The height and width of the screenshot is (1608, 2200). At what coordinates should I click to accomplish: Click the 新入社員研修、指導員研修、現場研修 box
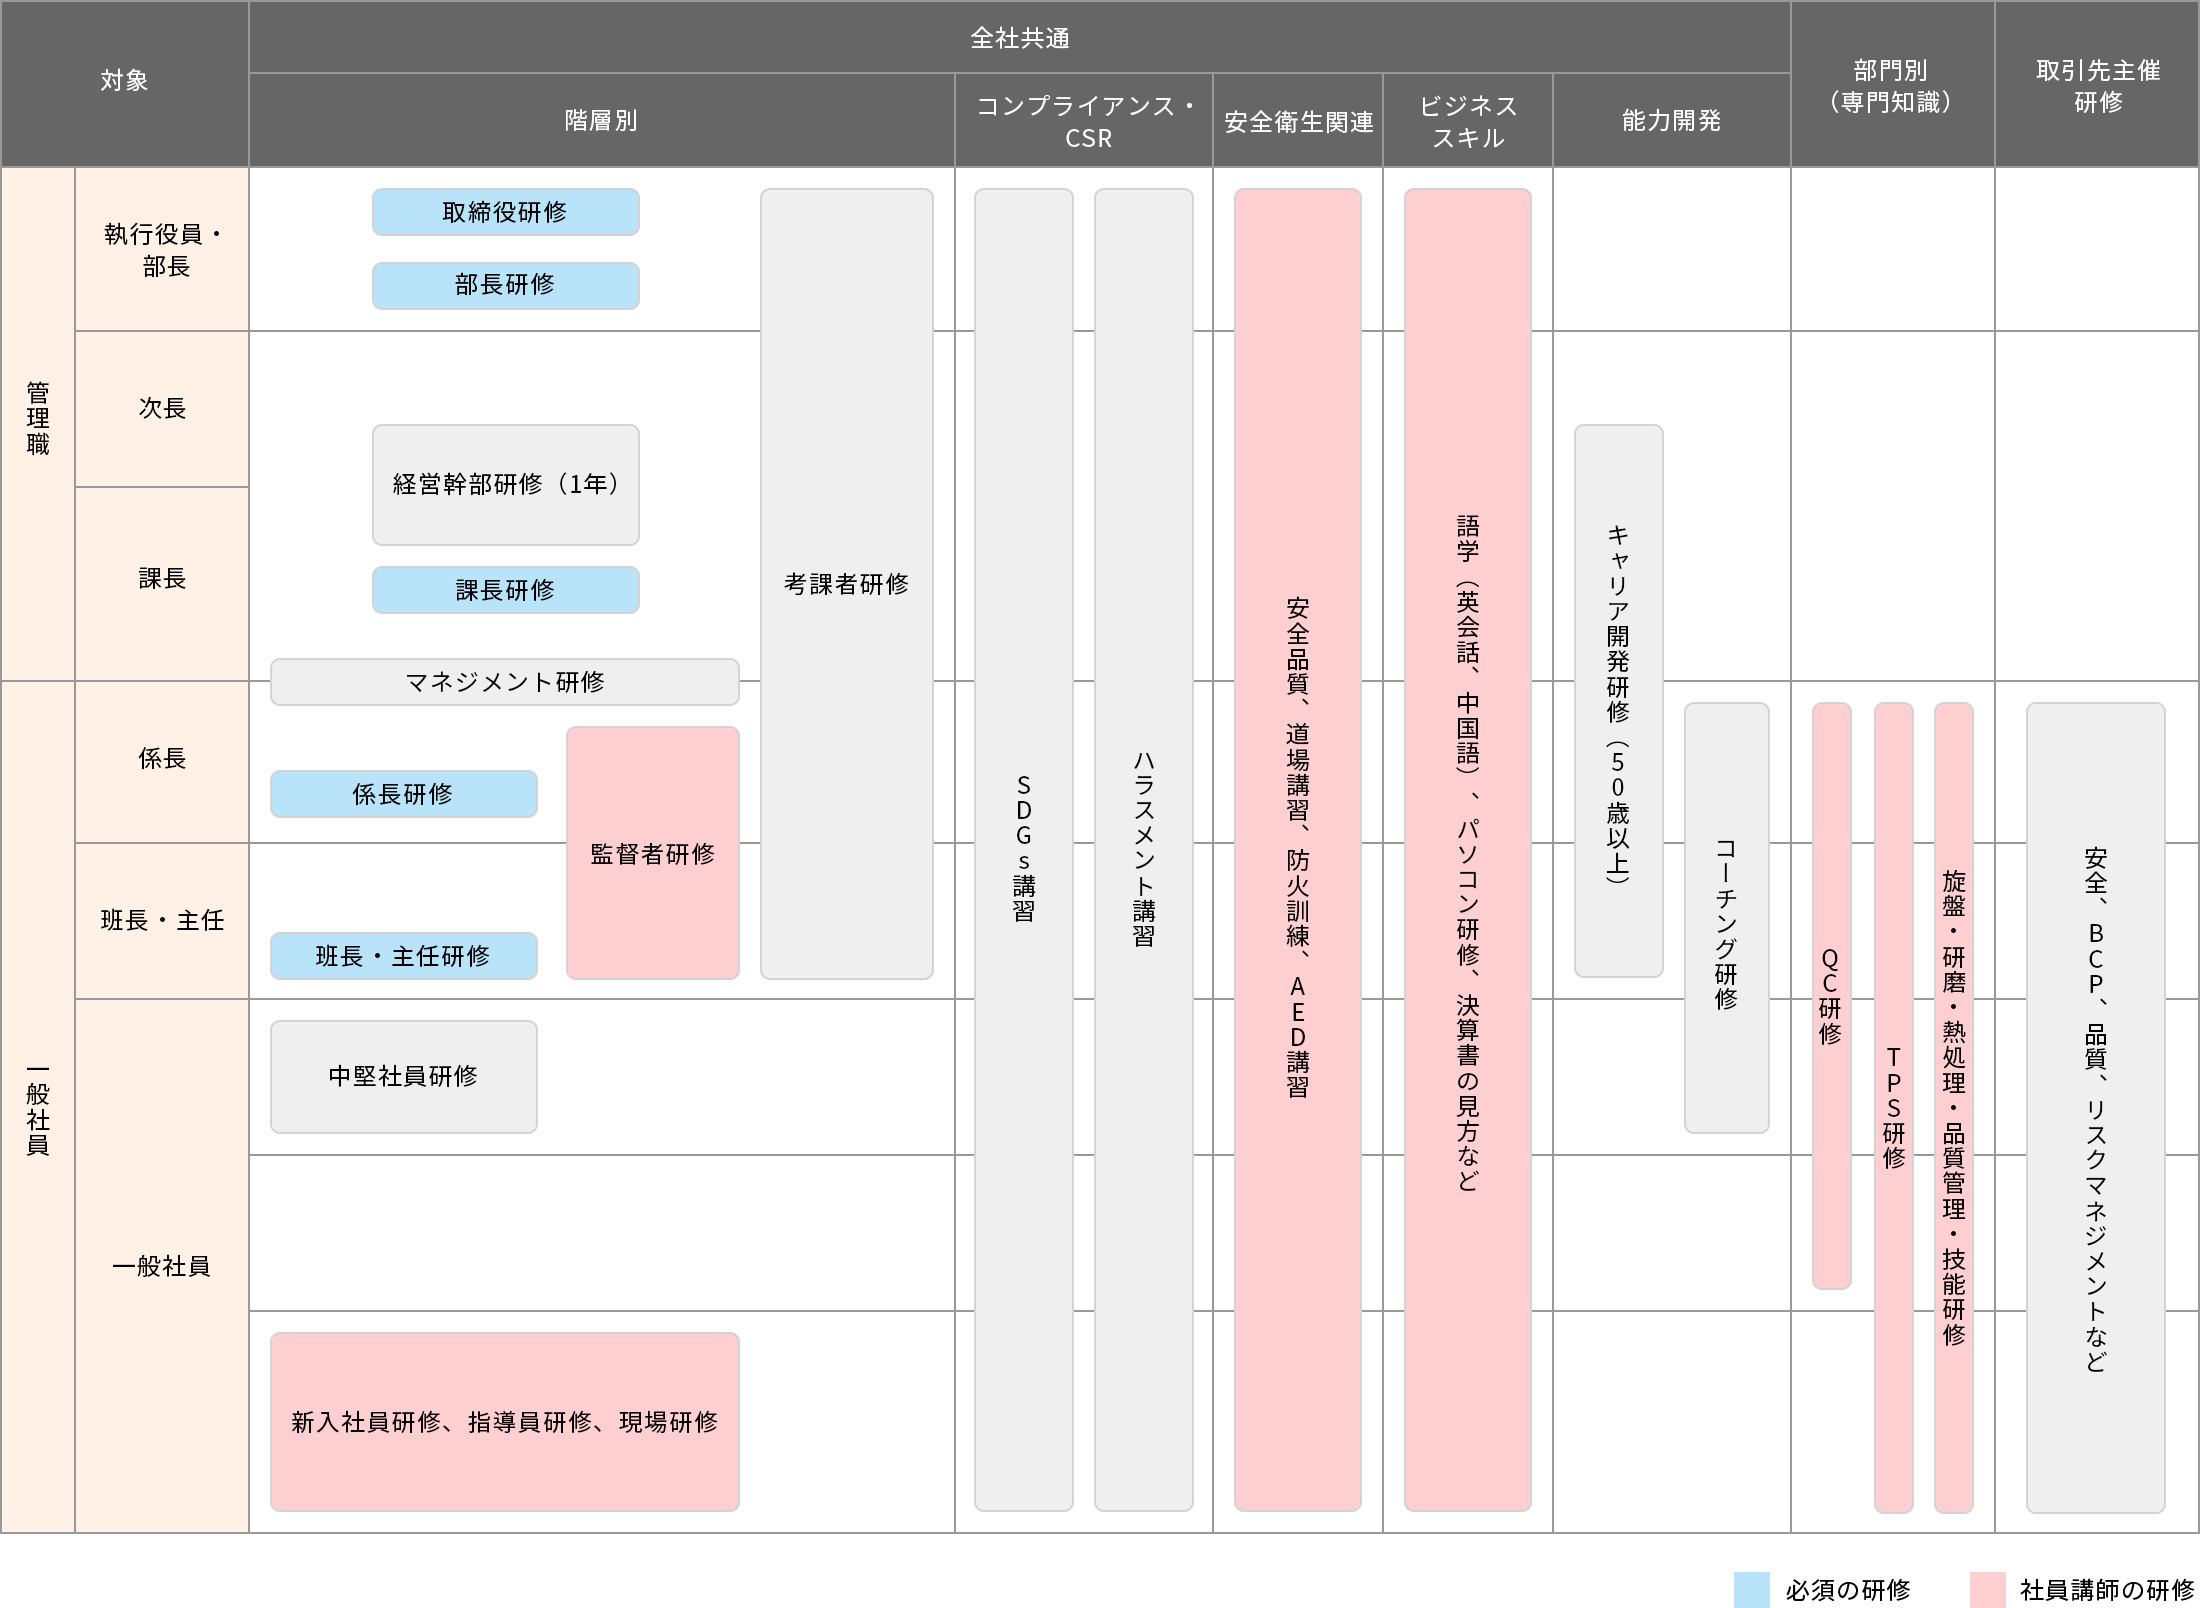[505, 1421]
